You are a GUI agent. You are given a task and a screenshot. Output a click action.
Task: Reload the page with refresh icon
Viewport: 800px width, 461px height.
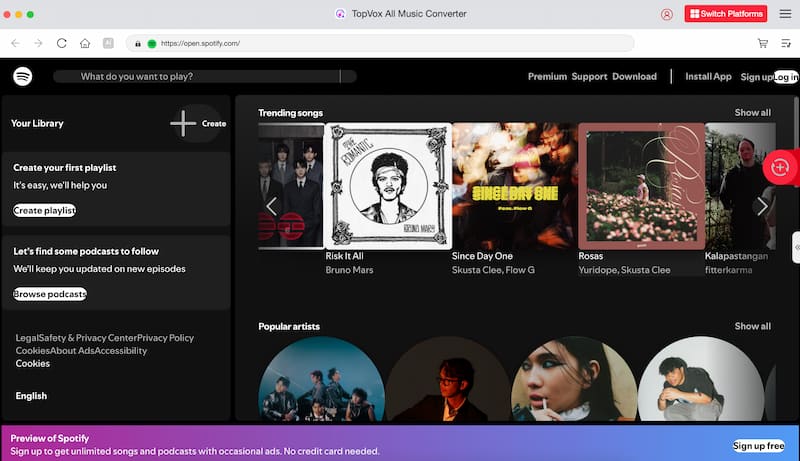62,43
